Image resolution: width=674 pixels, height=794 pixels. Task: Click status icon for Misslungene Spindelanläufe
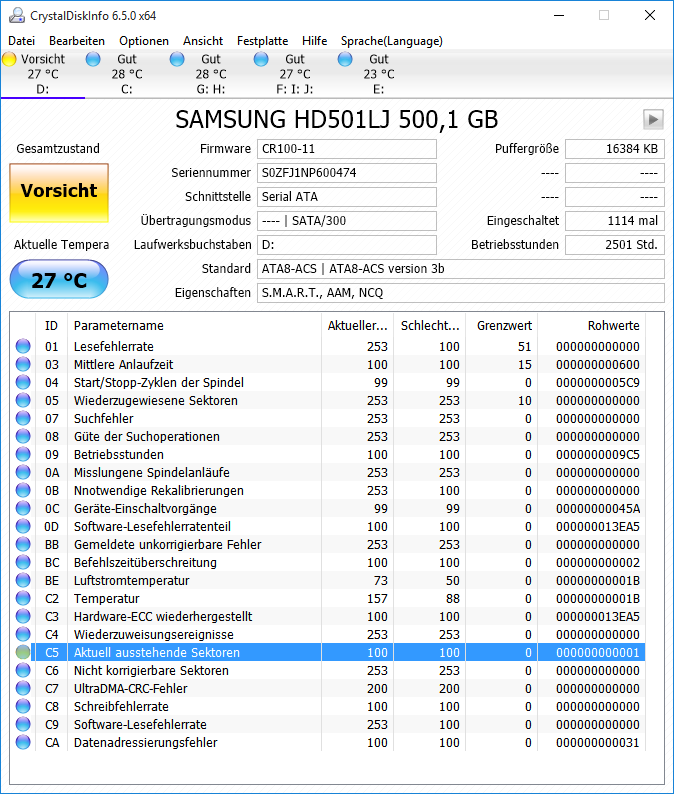pyautogui.click(x=23, y=472)
